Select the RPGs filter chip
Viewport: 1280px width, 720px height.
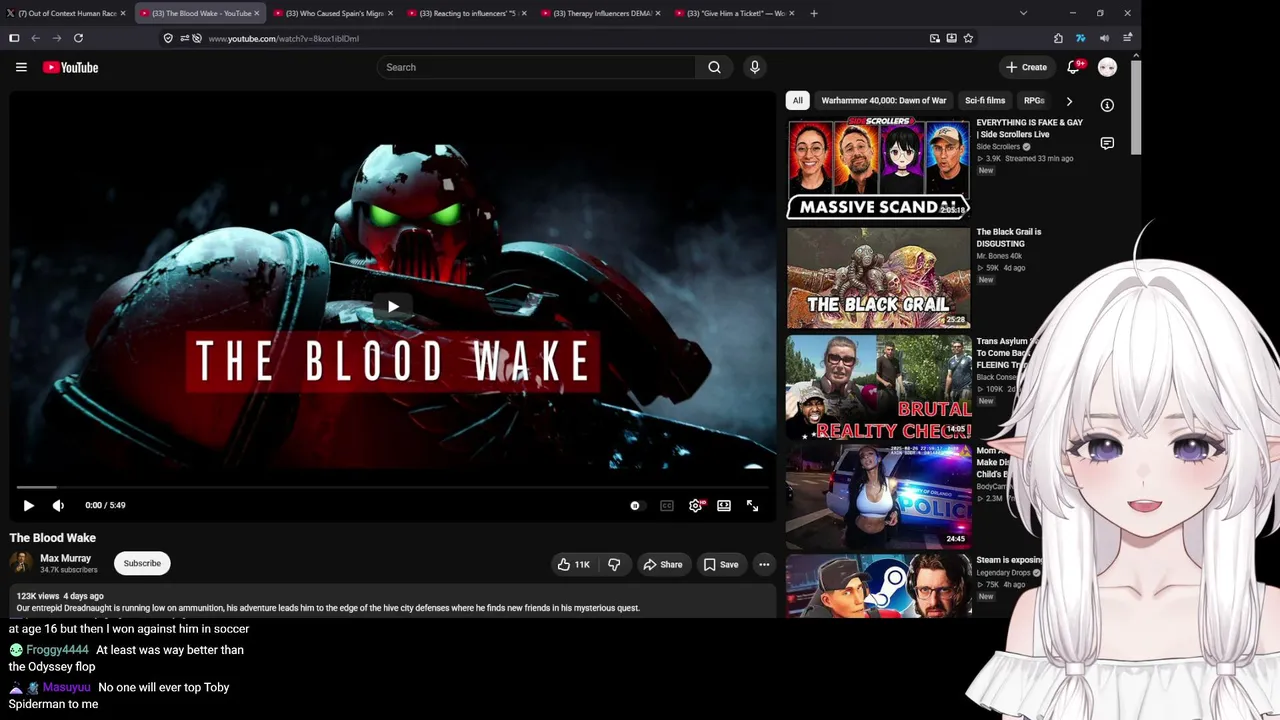(1034, 100)
